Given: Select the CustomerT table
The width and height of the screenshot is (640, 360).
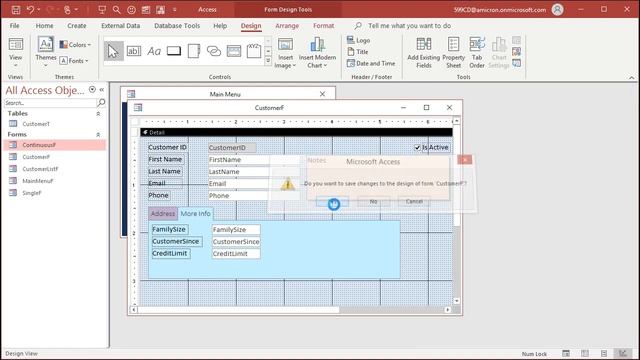Looking at the screenshot, I should pos(36,124).
